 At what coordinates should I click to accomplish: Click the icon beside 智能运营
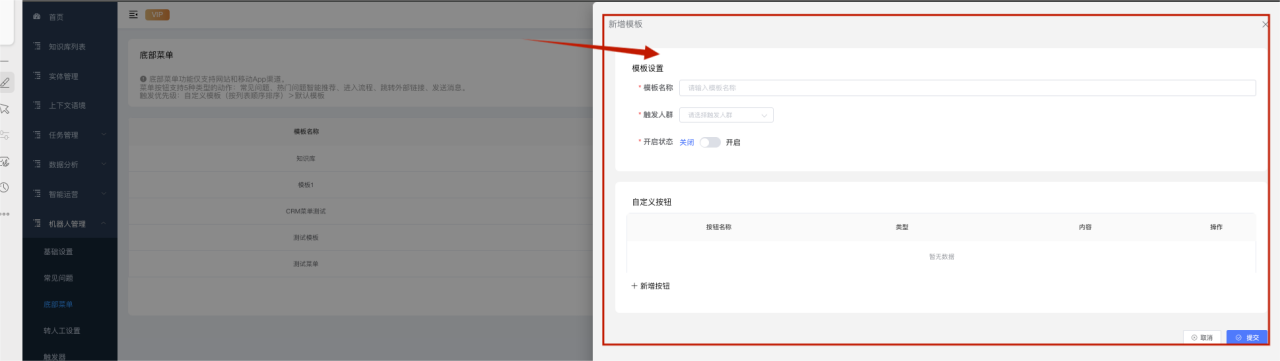pyautogui.click(x=37, y=193)
